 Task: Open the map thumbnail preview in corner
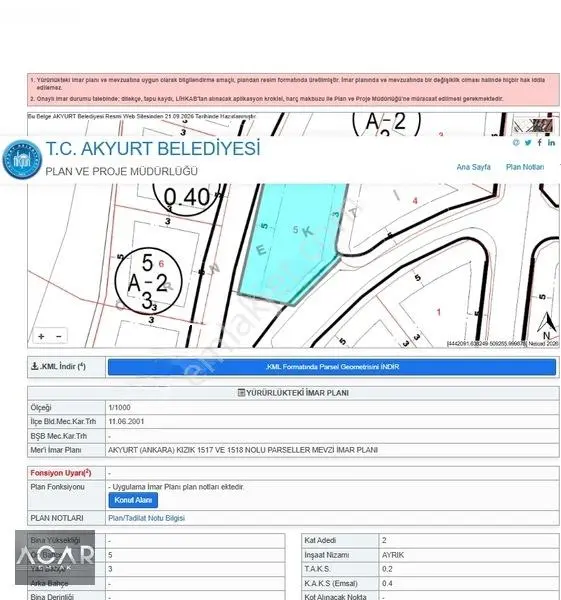click(532, 125)
